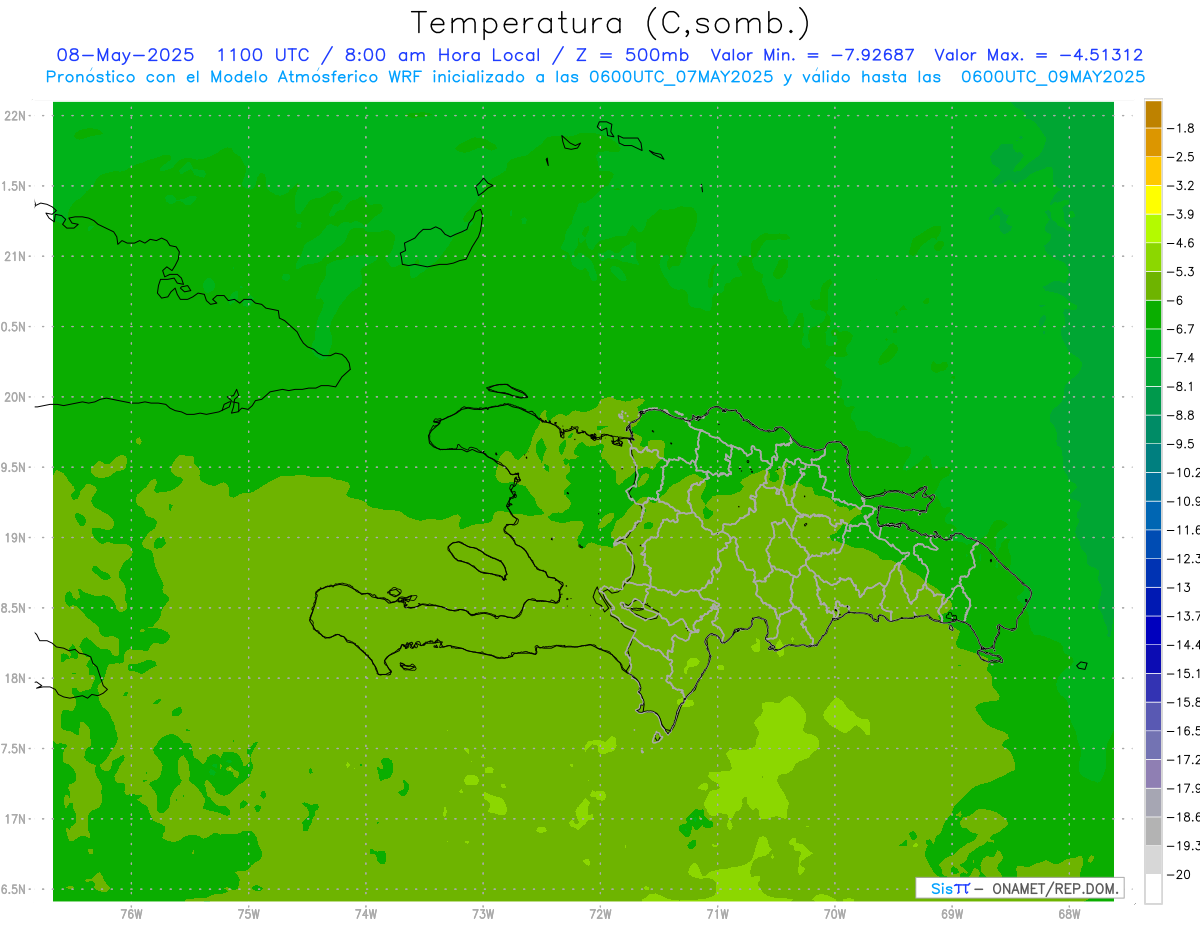This screenshot has width=1200, height=927.
Task: Click the '17N' latitude label
Action: (17, 819)
